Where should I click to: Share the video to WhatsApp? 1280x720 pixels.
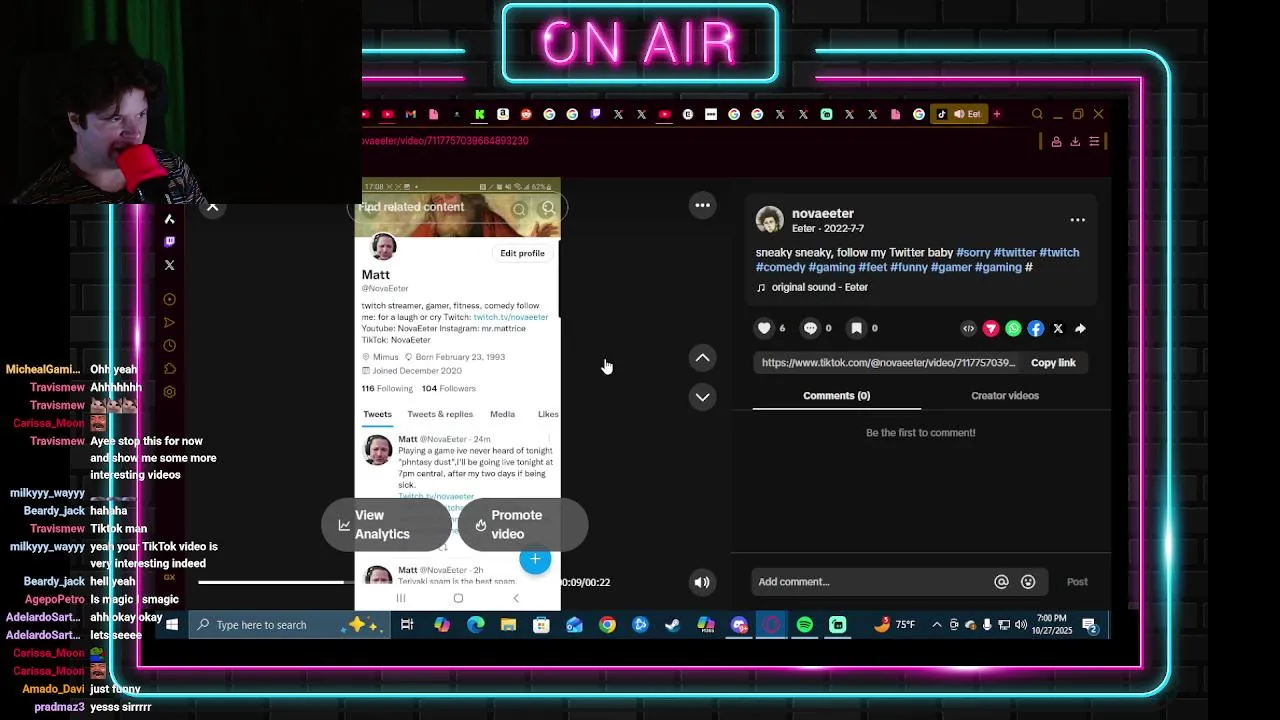tap(1013, 328)
